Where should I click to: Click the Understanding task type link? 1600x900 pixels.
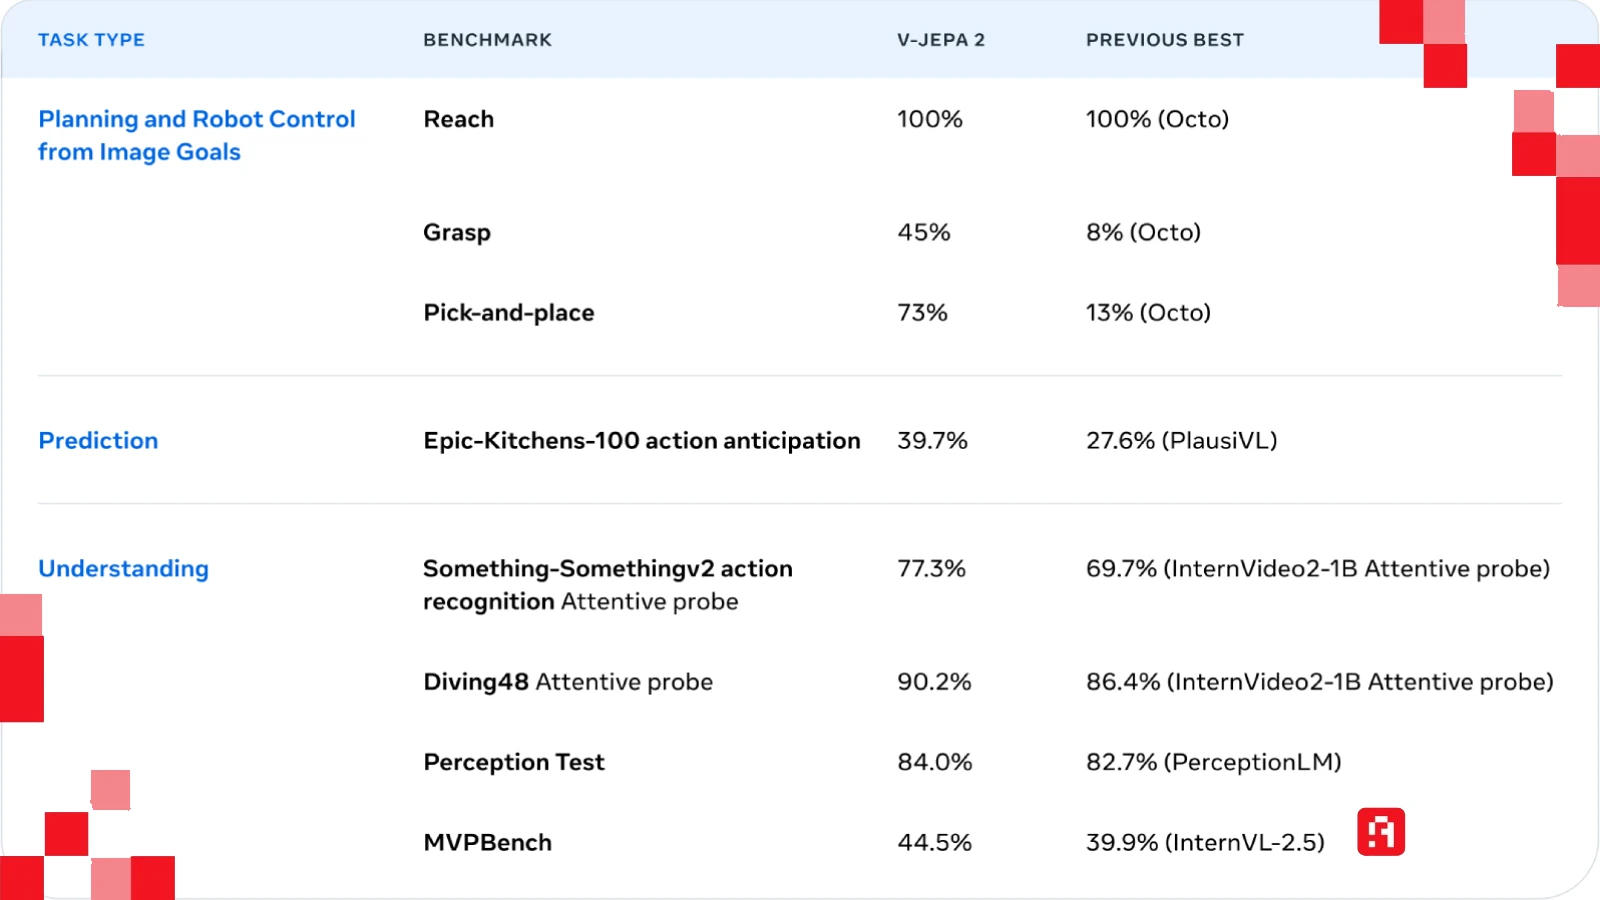tap(123, 569)
